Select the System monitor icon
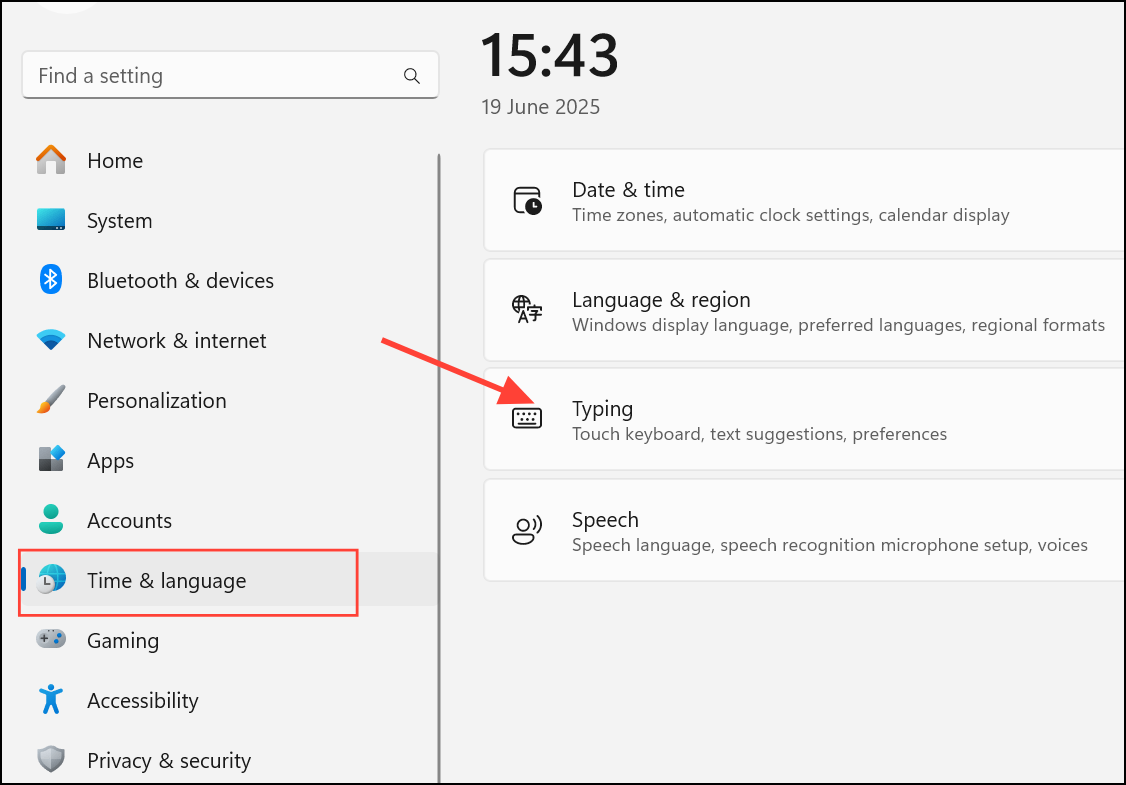The image size is (1126, 785). [x=50, y=220]
